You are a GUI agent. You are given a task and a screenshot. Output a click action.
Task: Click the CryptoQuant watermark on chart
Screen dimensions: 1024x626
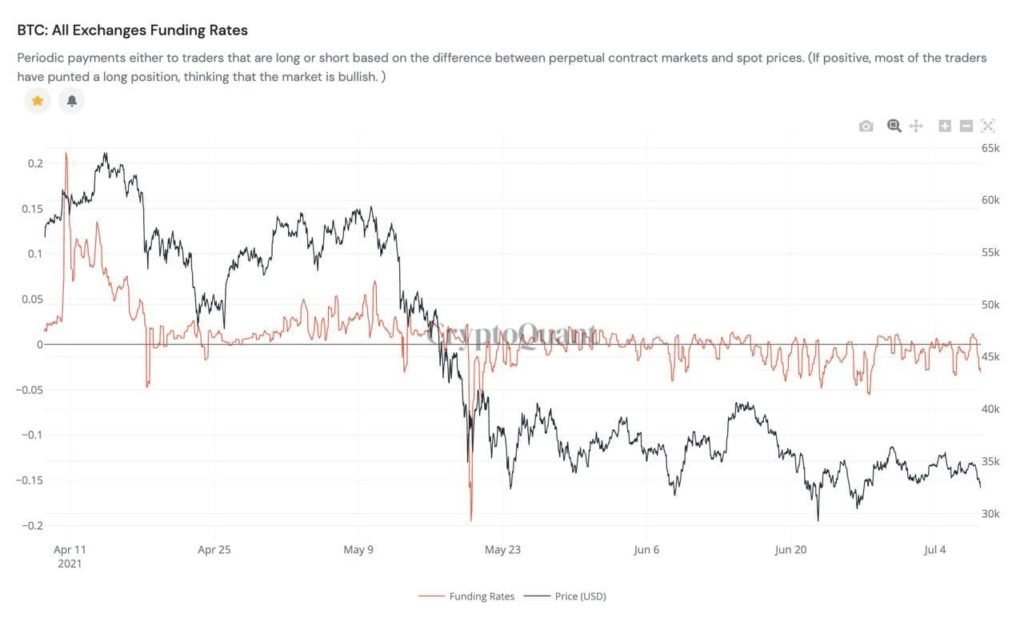[x=512, y=335]
